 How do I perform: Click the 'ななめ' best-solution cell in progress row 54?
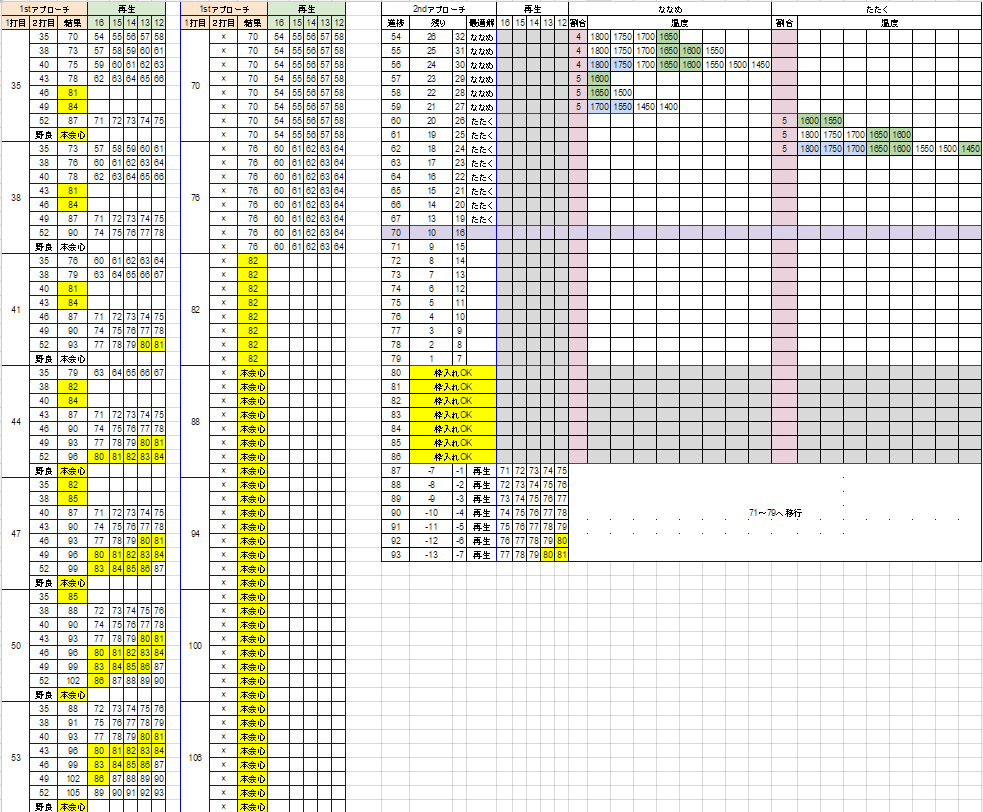pos(481,37)
